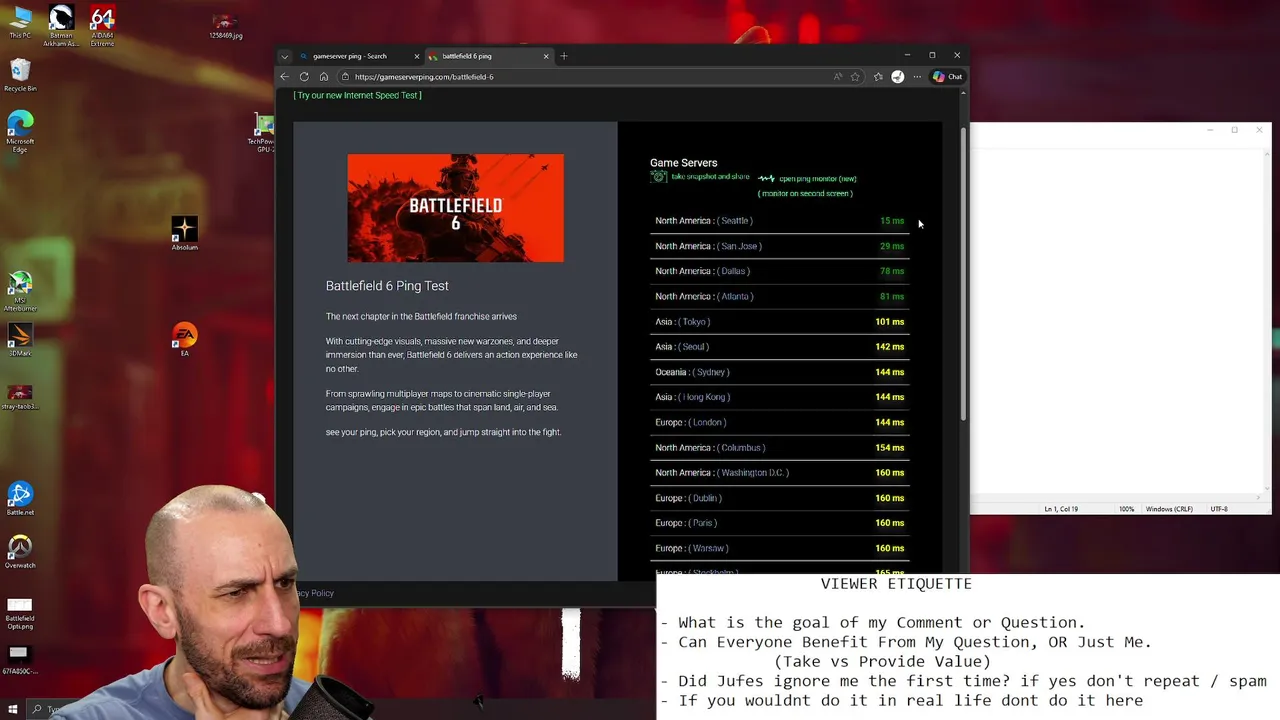Open the browser profile avatar

(897, 77)
